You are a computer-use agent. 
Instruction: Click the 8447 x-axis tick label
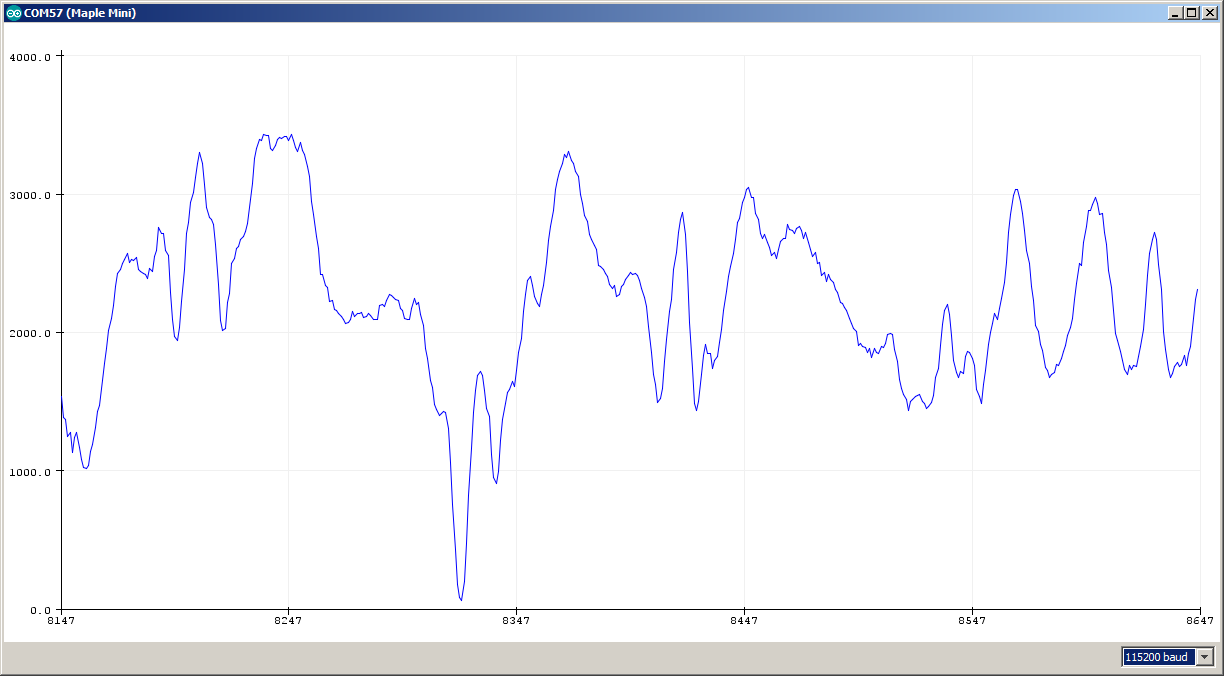(744, 621)
